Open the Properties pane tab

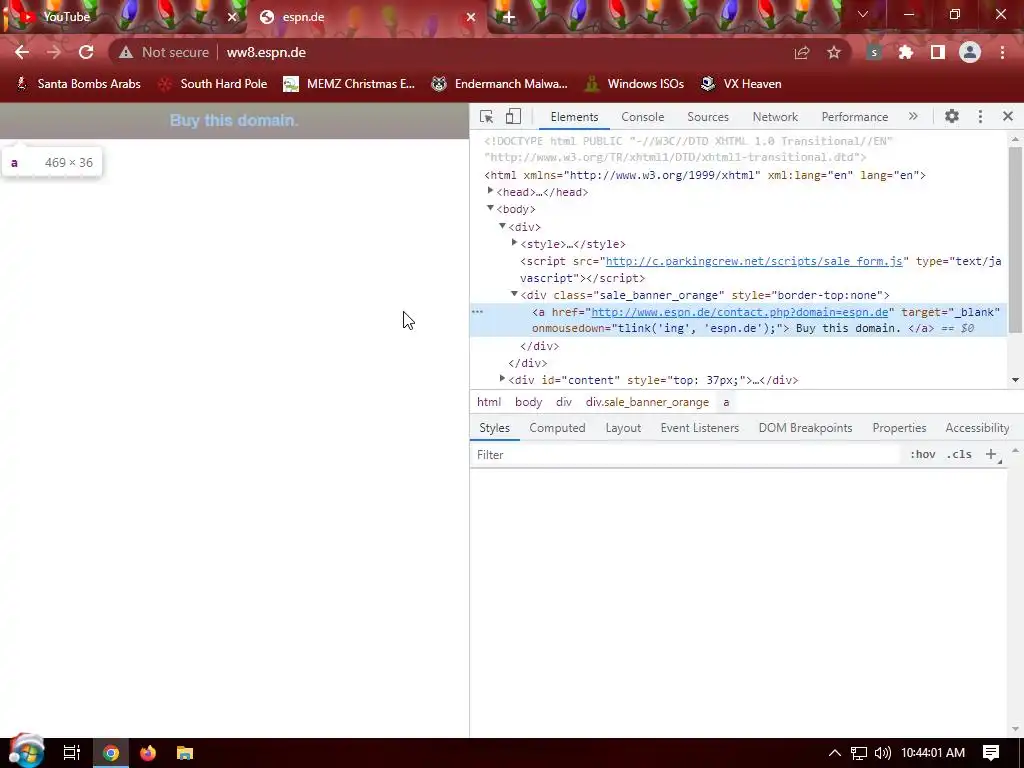pyautogui.click(x=899, y=428)
